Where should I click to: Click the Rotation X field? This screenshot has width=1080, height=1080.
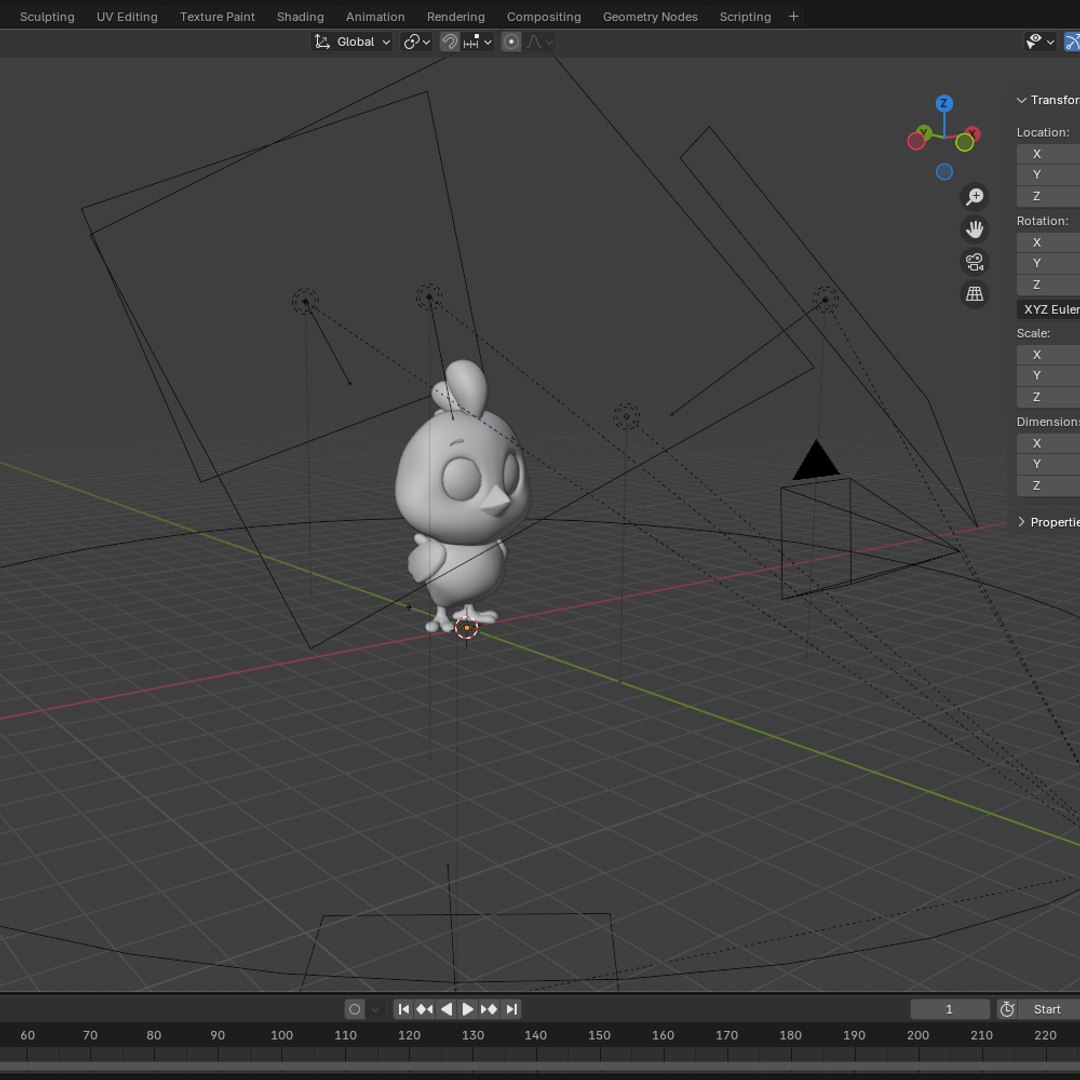tap(1048, 242)
